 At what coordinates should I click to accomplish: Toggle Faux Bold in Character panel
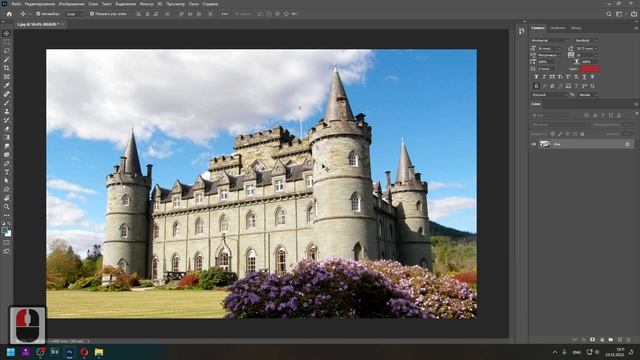[536, 77]
